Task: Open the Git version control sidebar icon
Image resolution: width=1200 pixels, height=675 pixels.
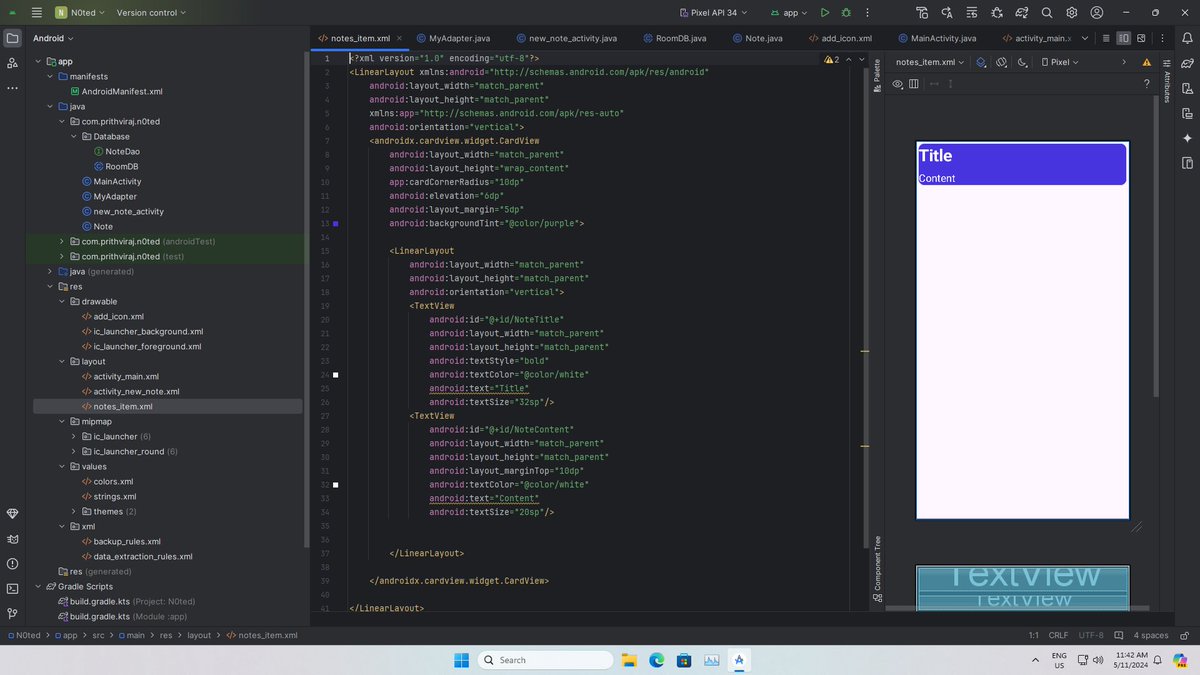Action: tap(12, 614)
